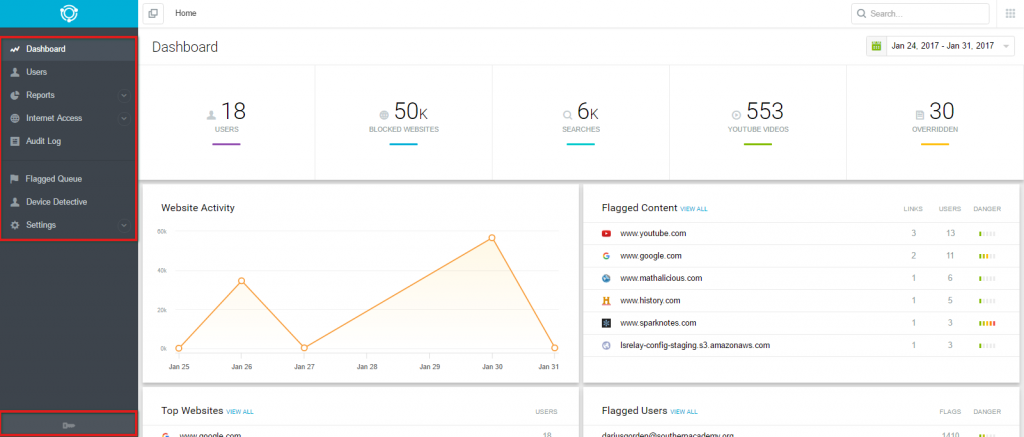Click the youtube.com danger level bar

pos(987,234)
